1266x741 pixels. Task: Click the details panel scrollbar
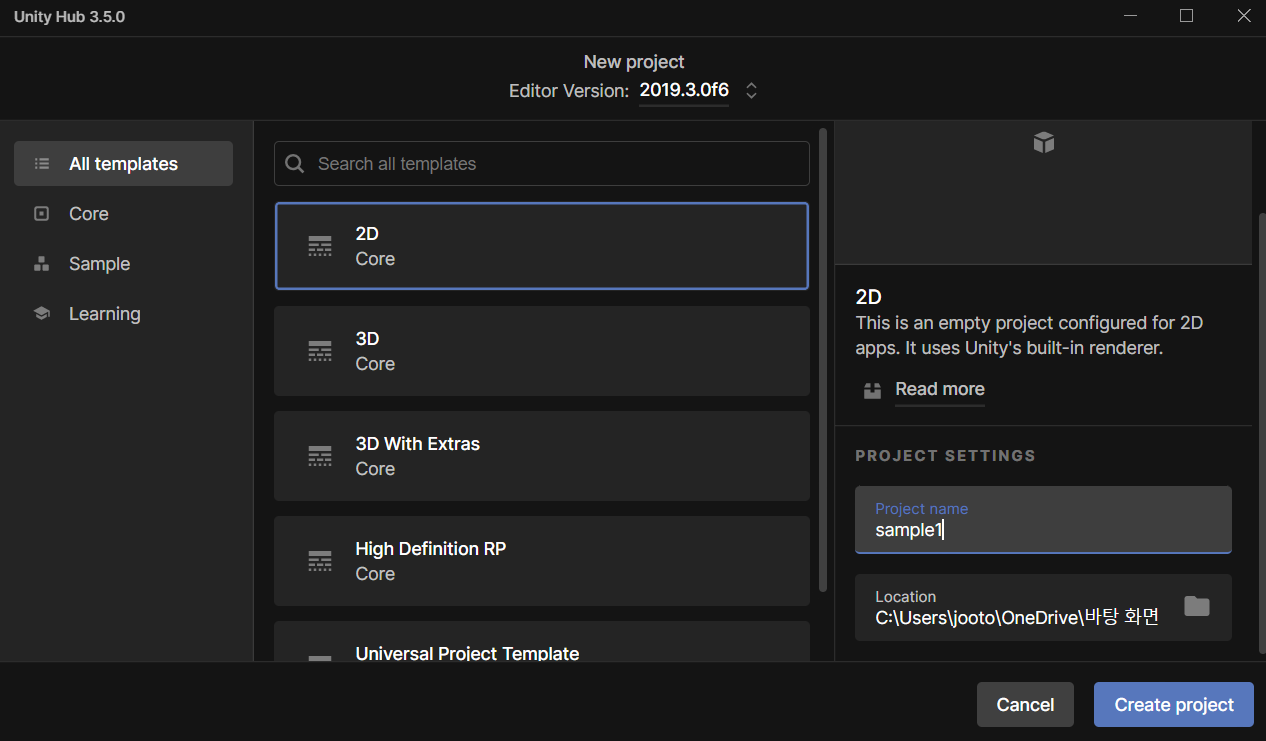[1261, 432]
